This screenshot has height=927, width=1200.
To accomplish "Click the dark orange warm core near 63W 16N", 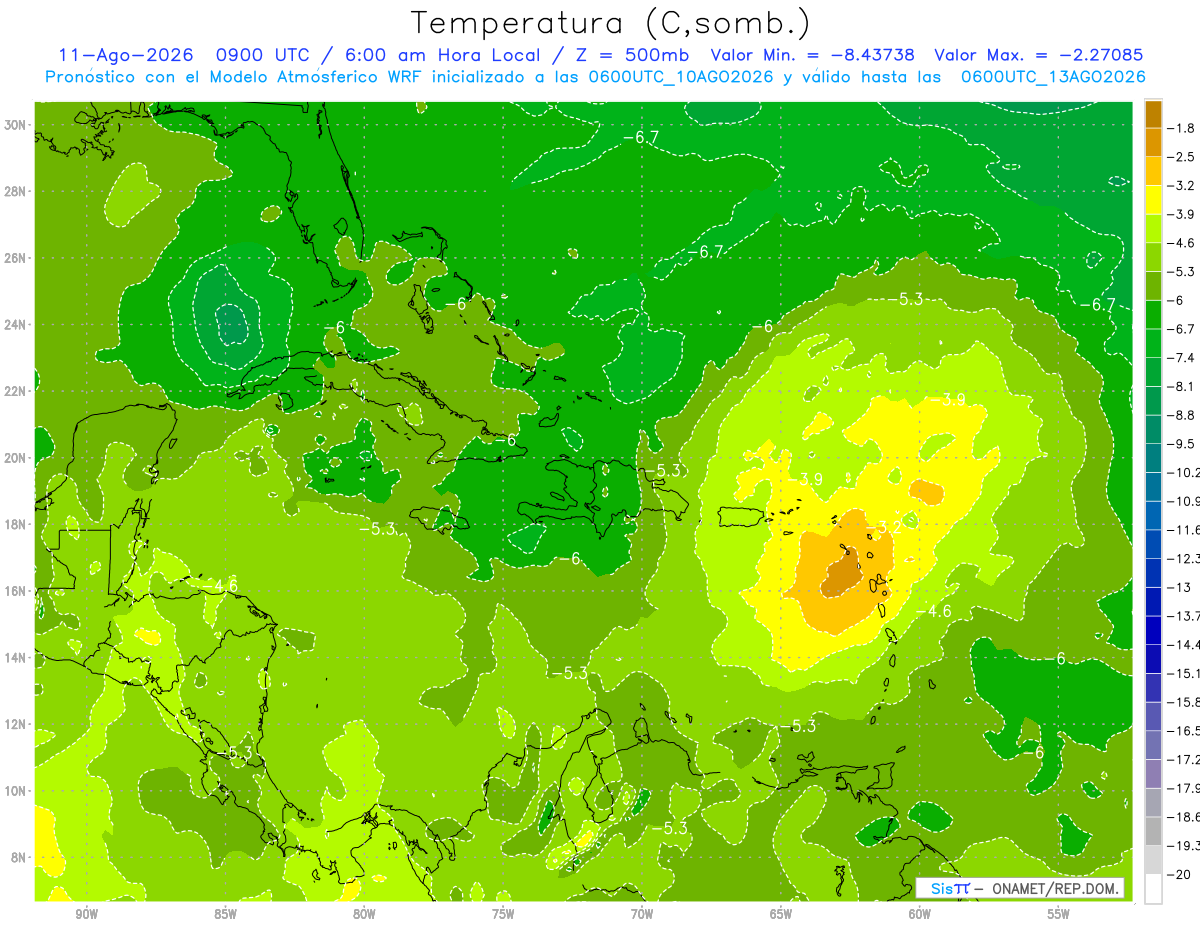I will [843, 574].
